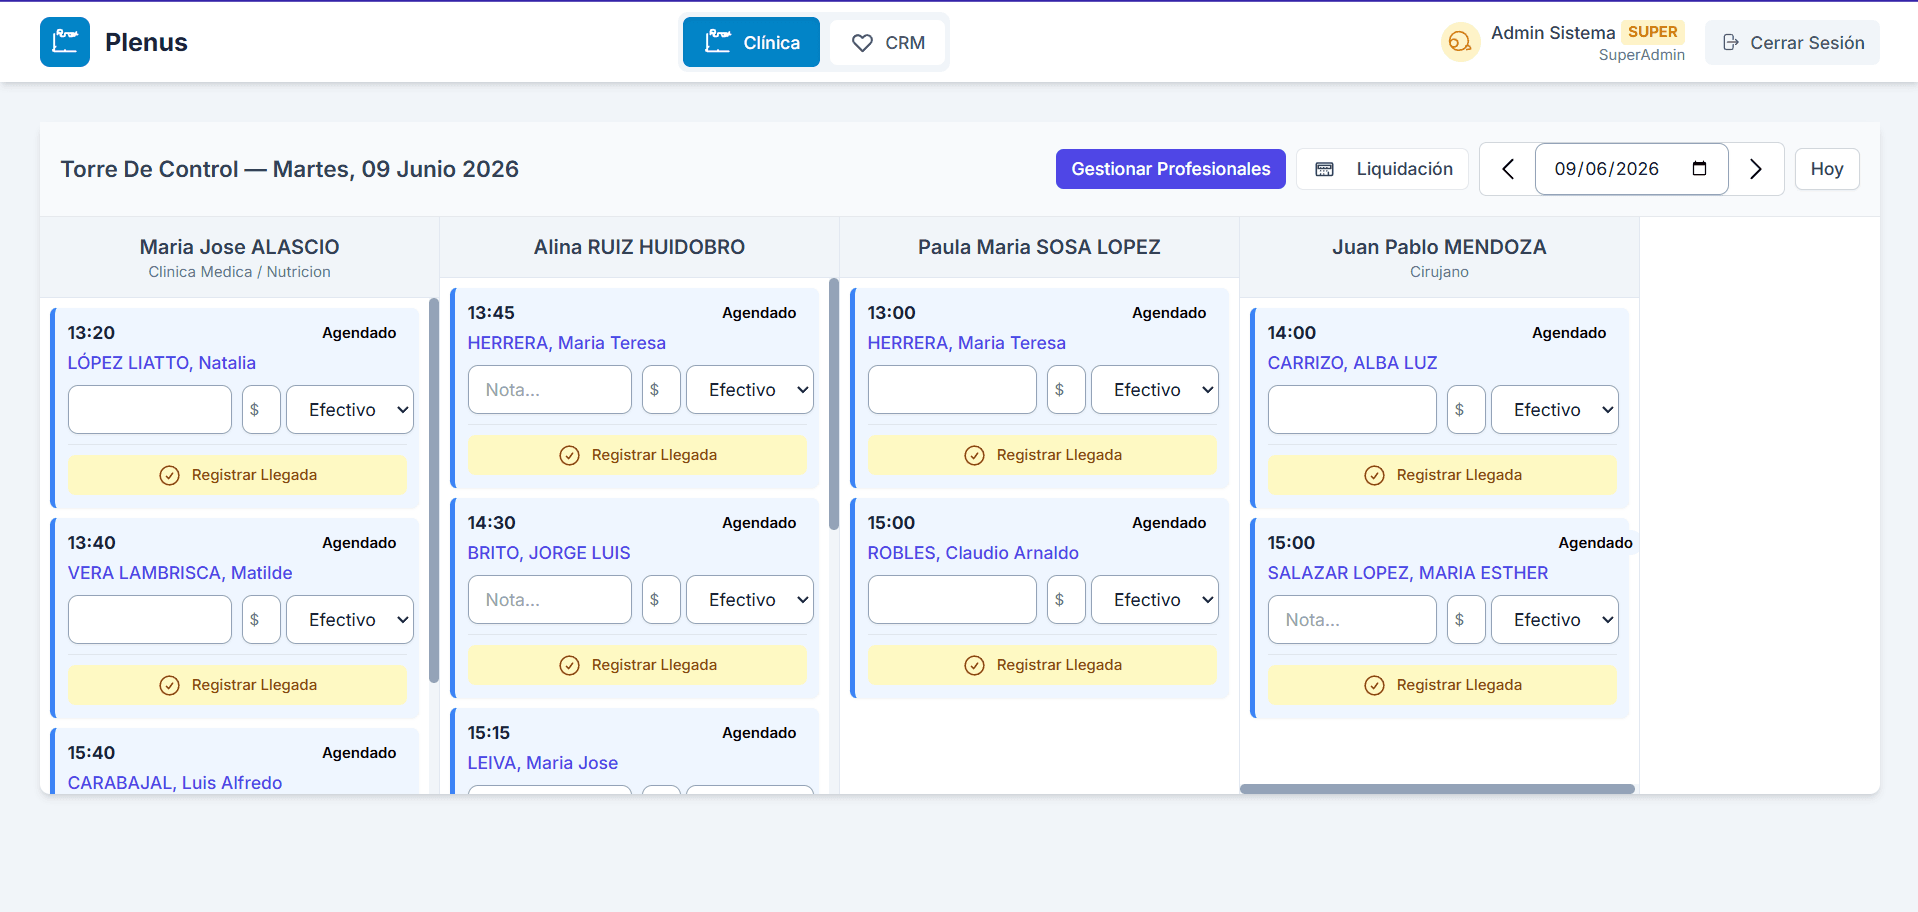
Task: Click the 09/06/2026 date field
Action: [x=1631, y=169]
